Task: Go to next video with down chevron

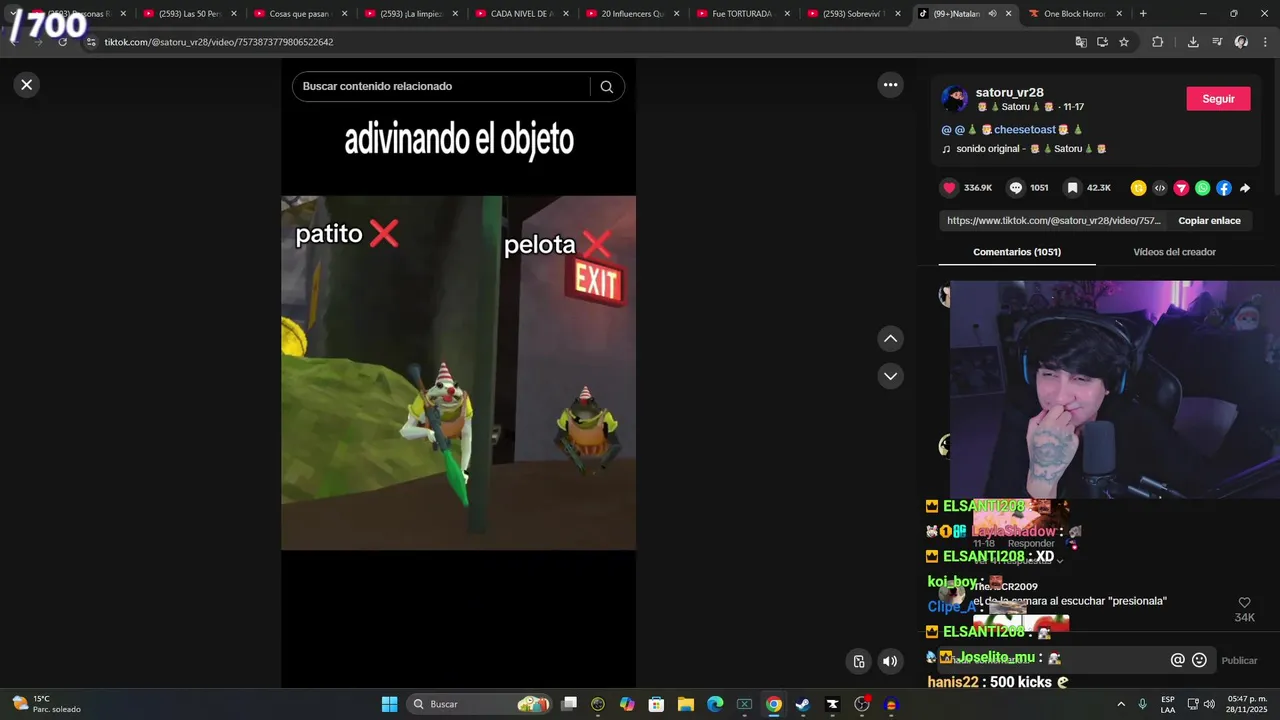Action: 890,376
